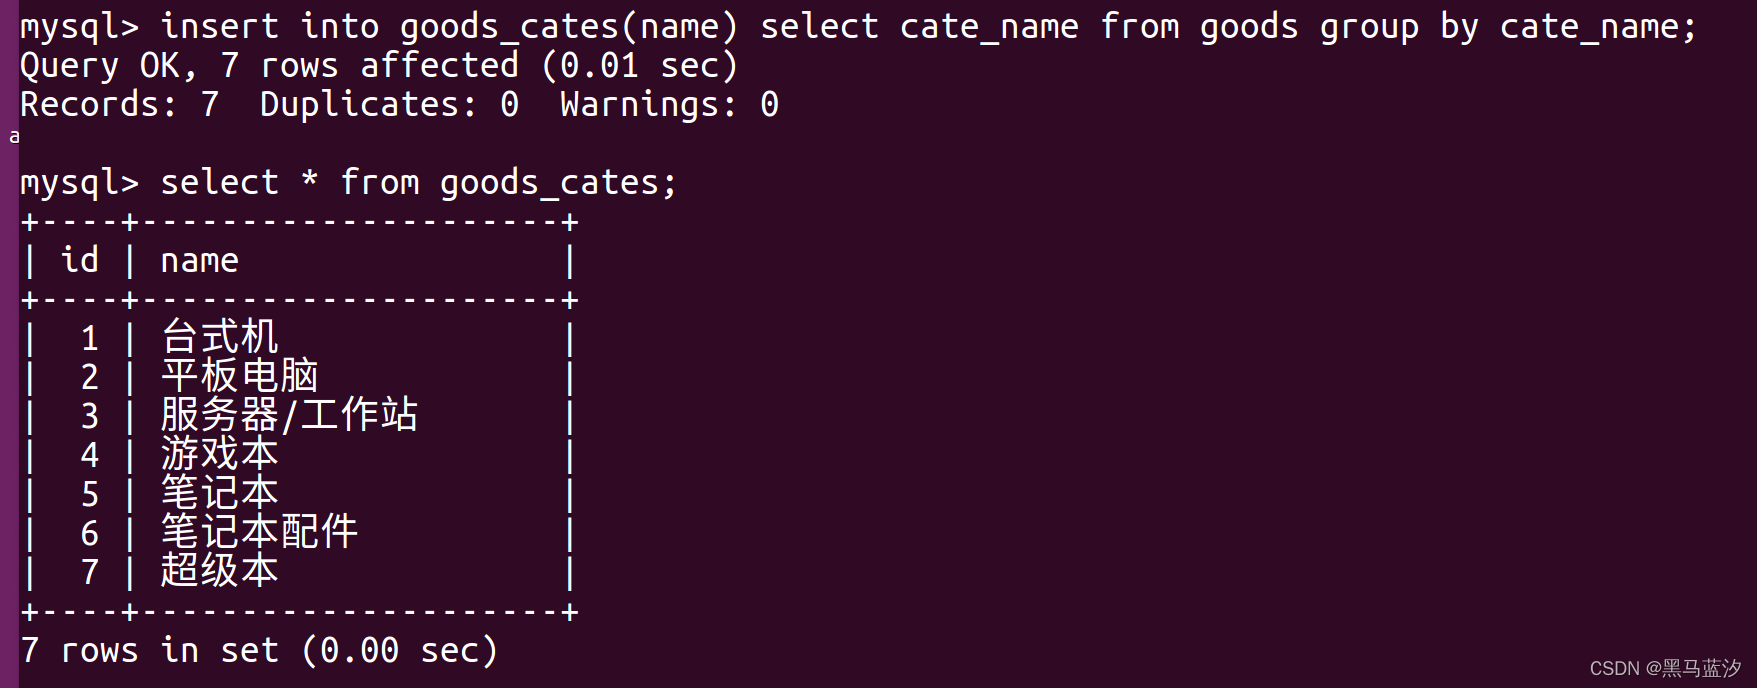The height and width of the screenshot is (688, 1757).
Task: Click the 'id' column header
Action: [x=80, y=261]
